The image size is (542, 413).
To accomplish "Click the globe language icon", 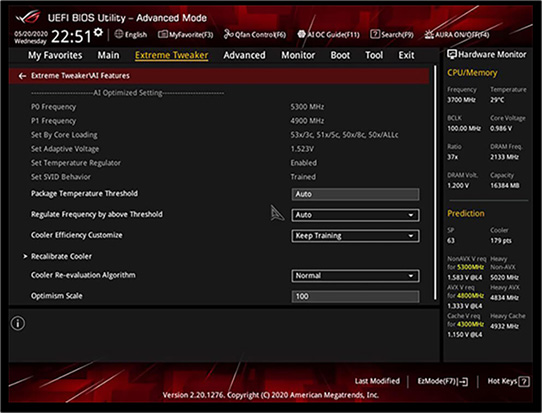I will pyautogui.click(x=119, y=34).
